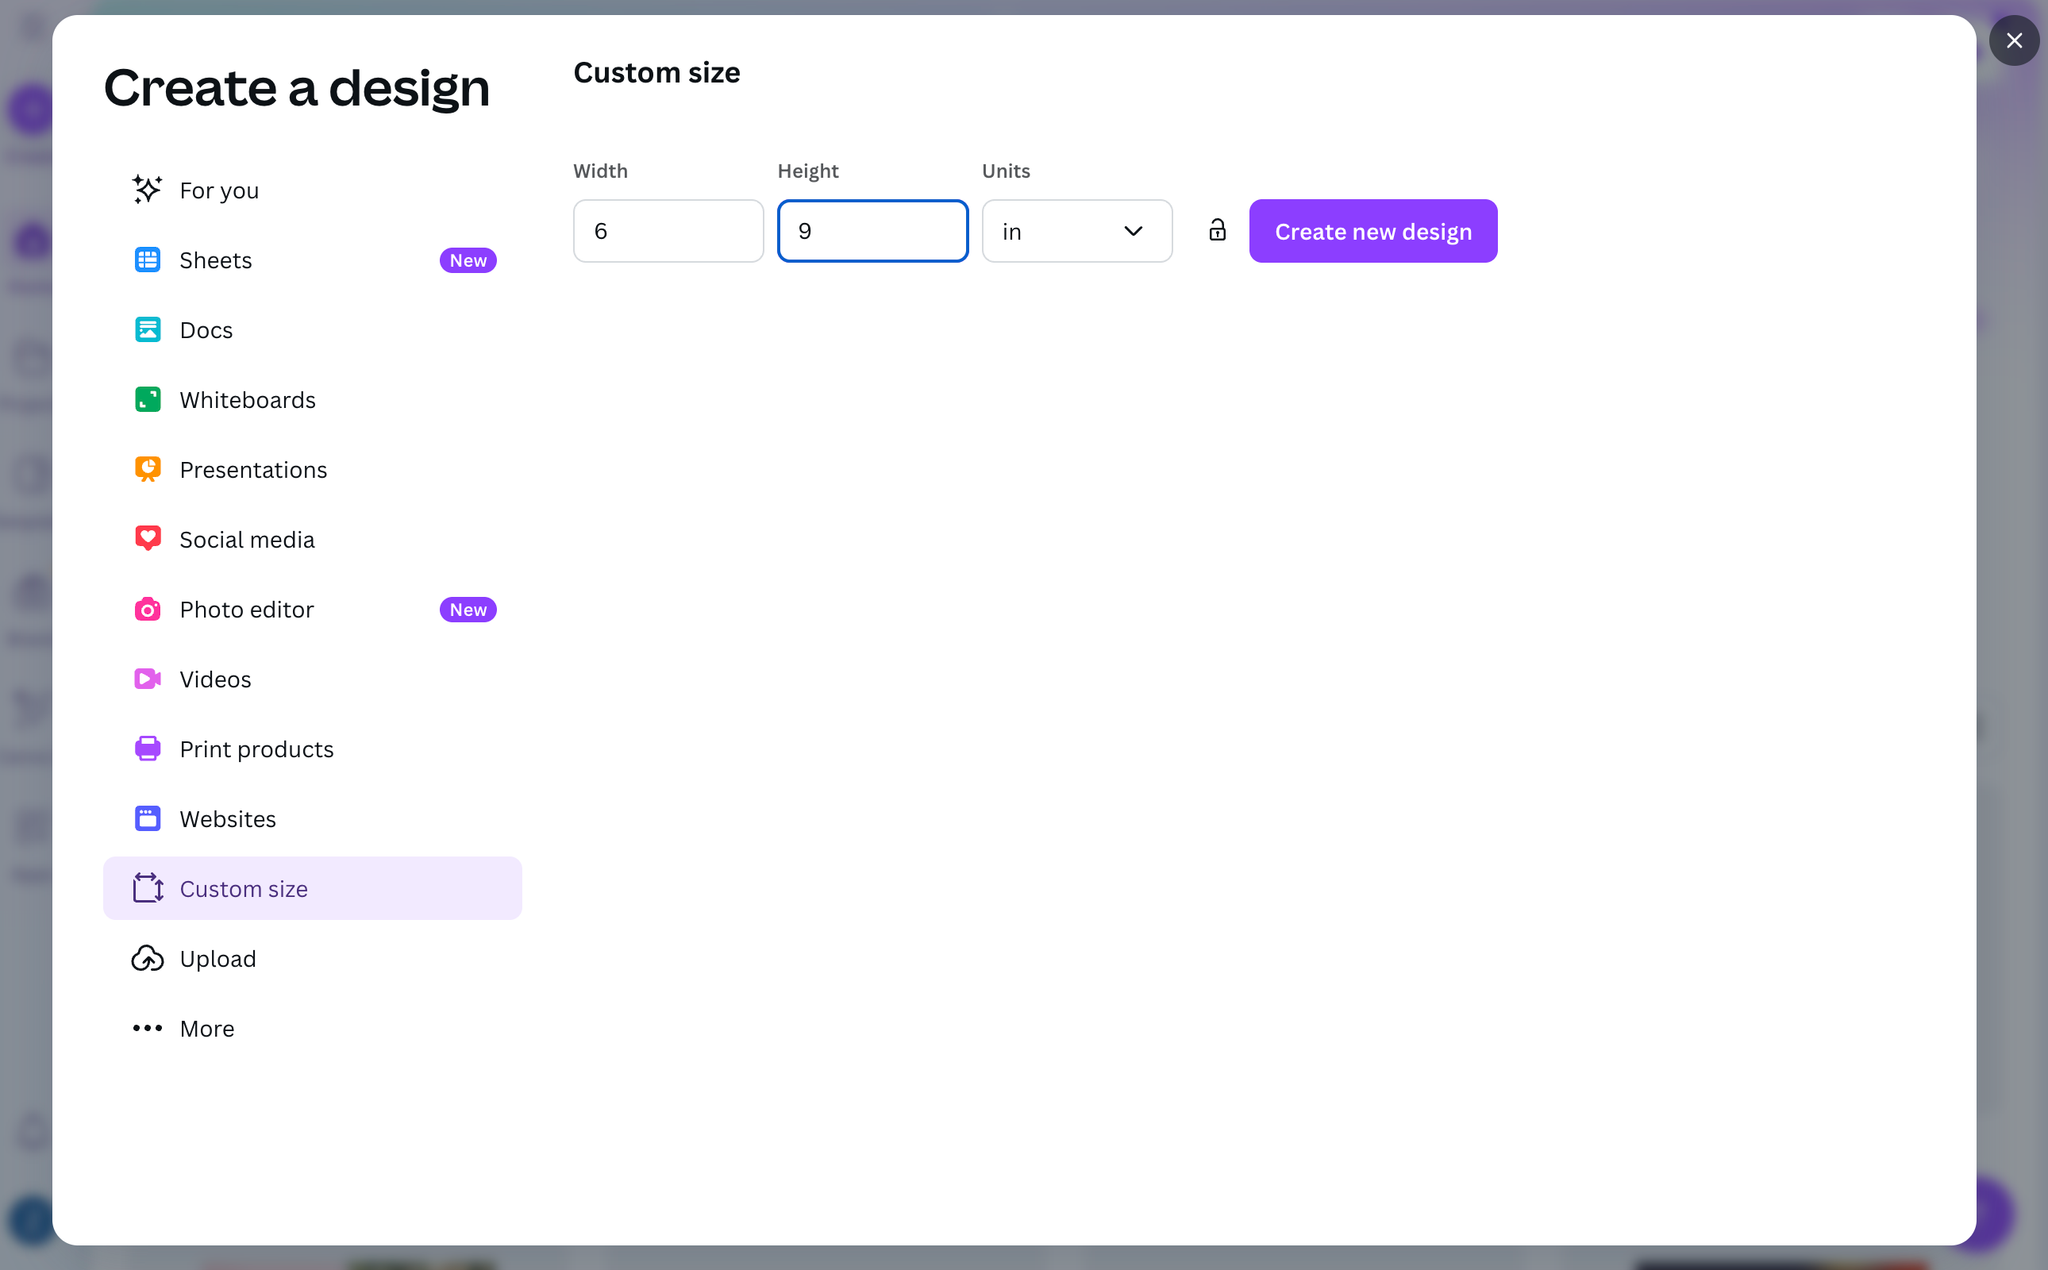This screenshot has height=1270, width=2048.
Task: Click the New badge beside Photo editor
Action: 468,609
